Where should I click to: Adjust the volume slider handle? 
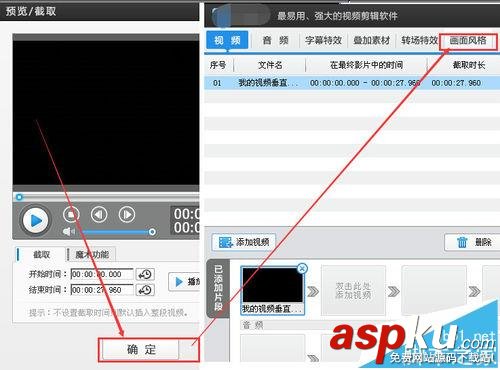(x=152, y=232)
